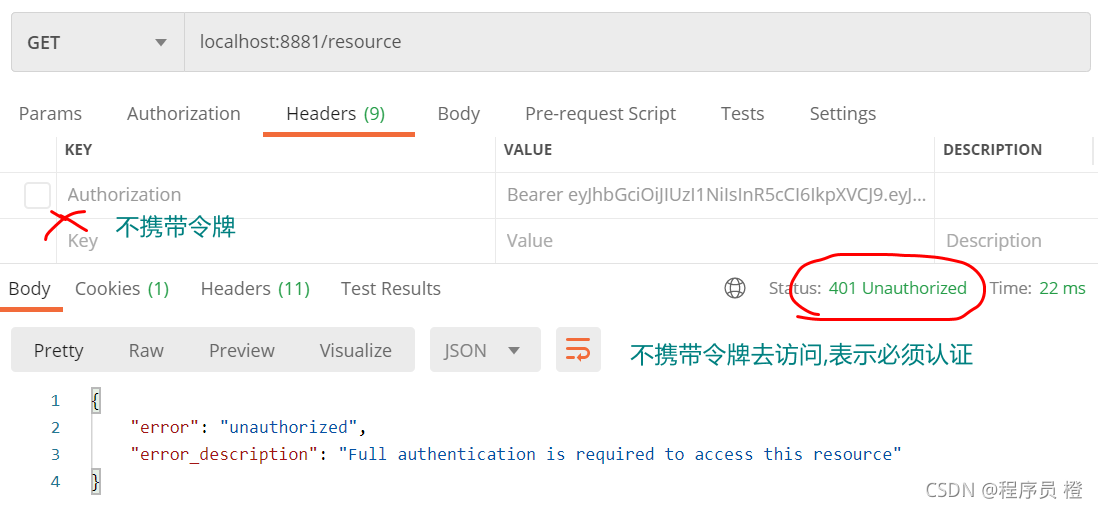Switch to the Tests tab
The width and height of the screenshot is (1098, 509).
point(742,113)
